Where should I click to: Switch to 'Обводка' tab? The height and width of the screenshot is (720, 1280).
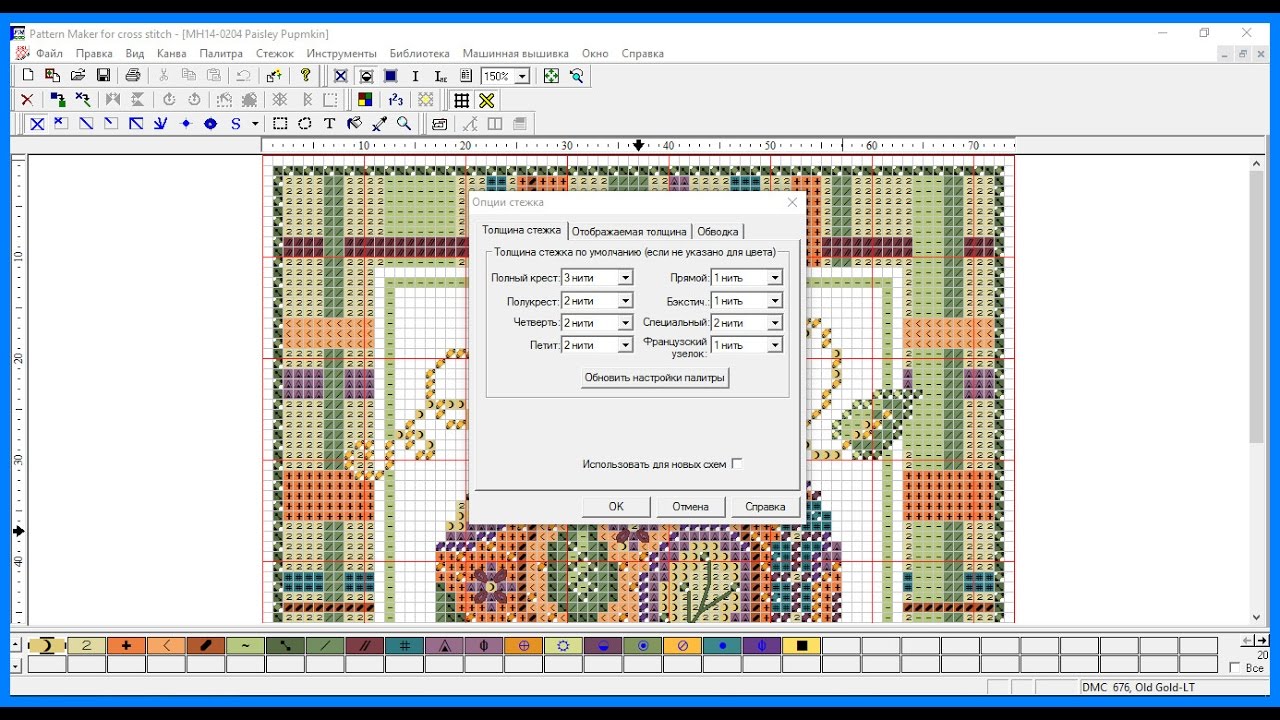click(717, 232)
